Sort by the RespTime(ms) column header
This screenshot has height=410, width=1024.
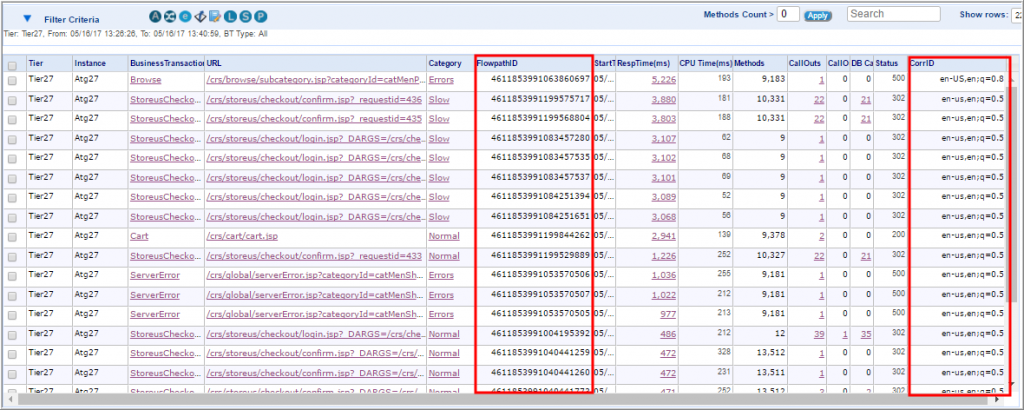(647, 63)
